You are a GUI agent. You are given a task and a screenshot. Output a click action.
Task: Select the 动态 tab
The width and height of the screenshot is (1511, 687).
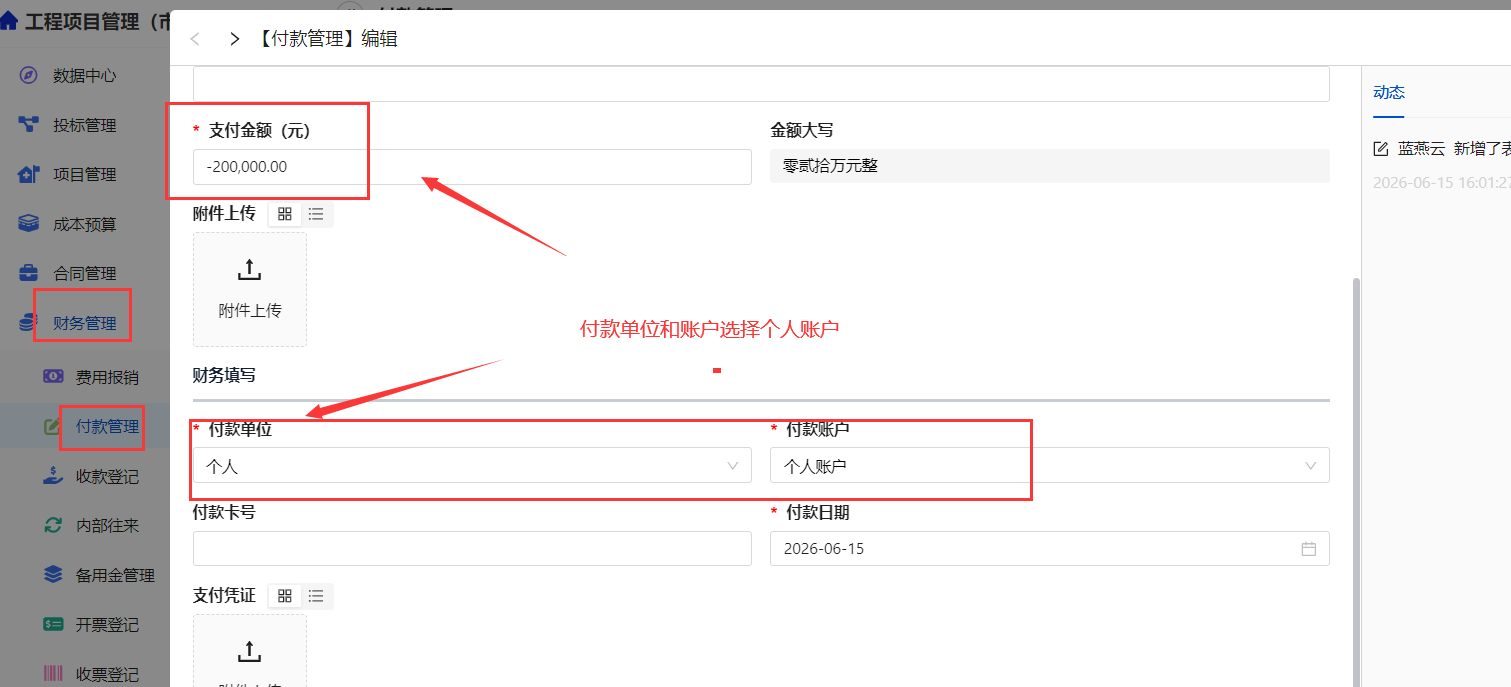coord(1389,92)
